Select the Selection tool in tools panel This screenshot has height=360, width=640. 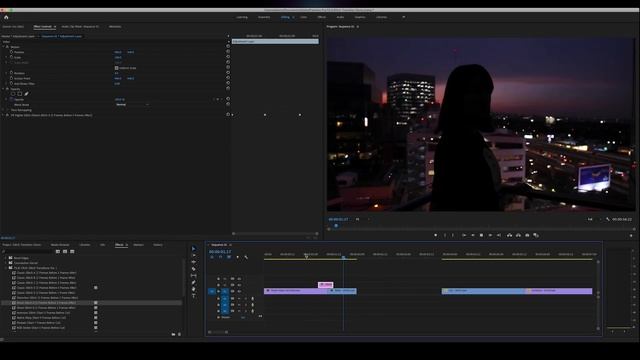pos(193,249)
